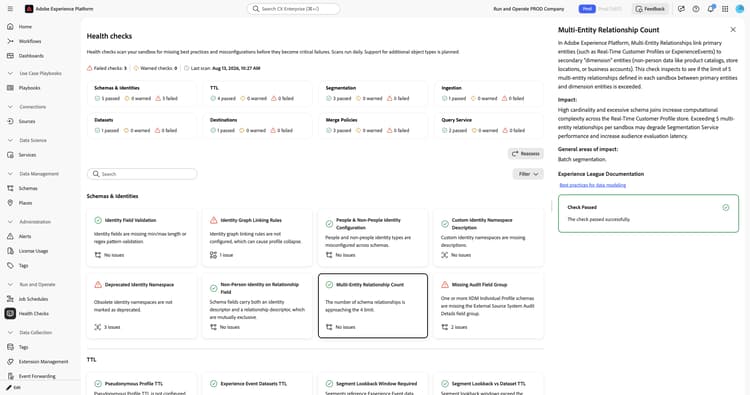Image resolution: width=750 pixels, height=395 pixels.
Task: Open Alerts under Administration
Action: [25, 236]
